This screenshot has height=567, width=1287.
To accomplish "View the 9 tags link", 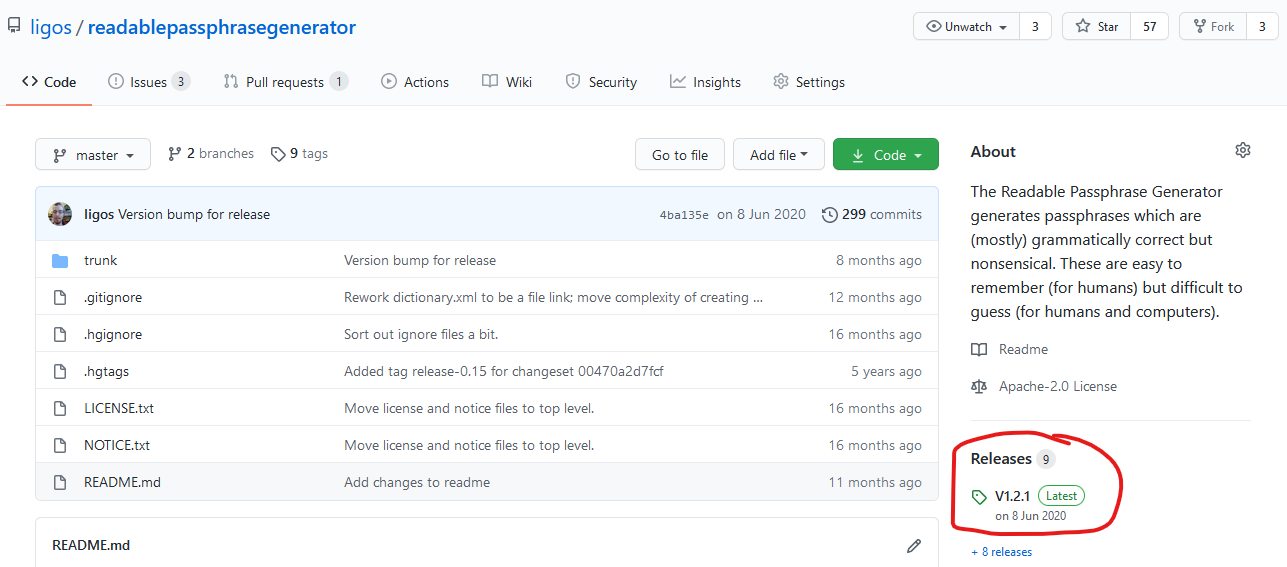I will 299,154.
